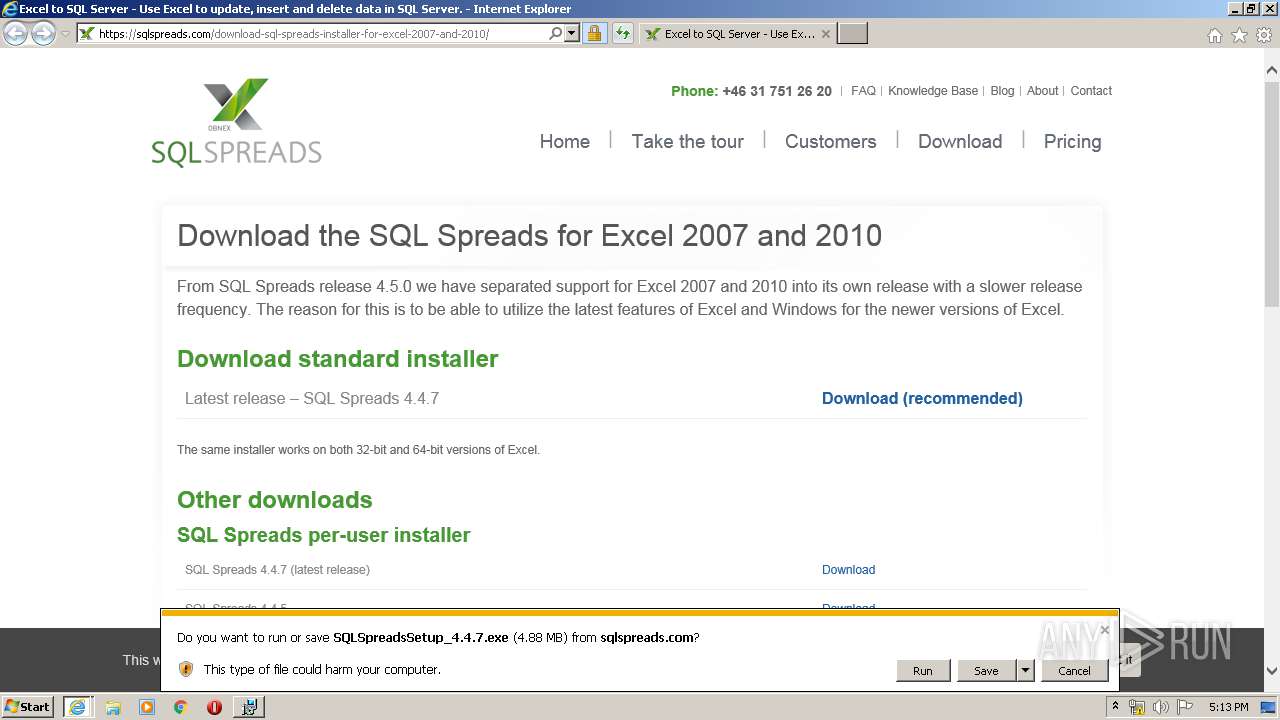Close the Excel to SQL Server tab
The image size is (1280, 720).
(825, 33)
